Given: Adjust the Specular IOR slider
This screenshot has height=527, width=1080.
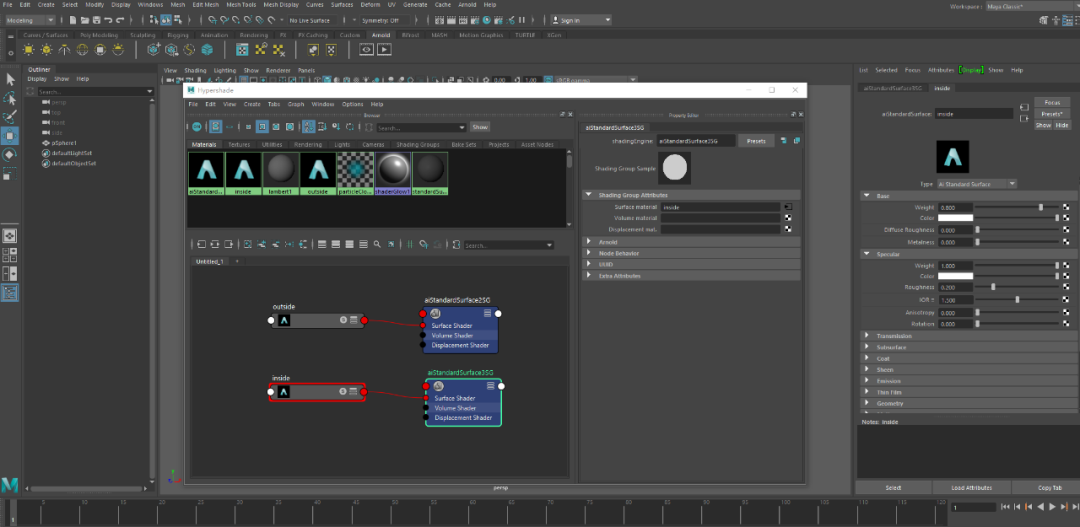Looking at the screenshot, I should 1018,300.
